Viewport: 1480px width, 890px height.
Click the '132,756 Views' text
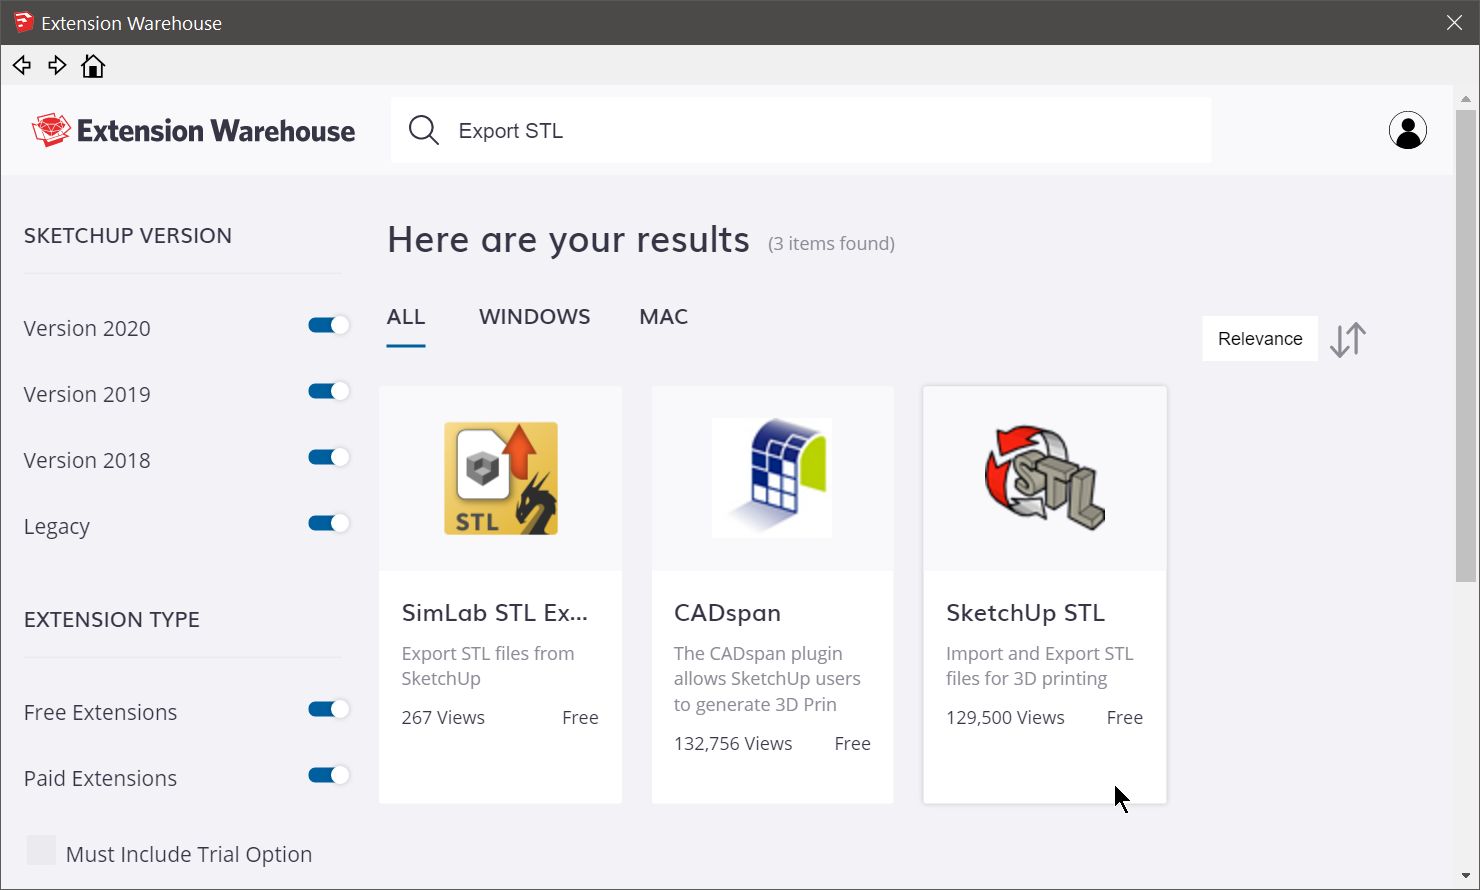coord(733,744)
